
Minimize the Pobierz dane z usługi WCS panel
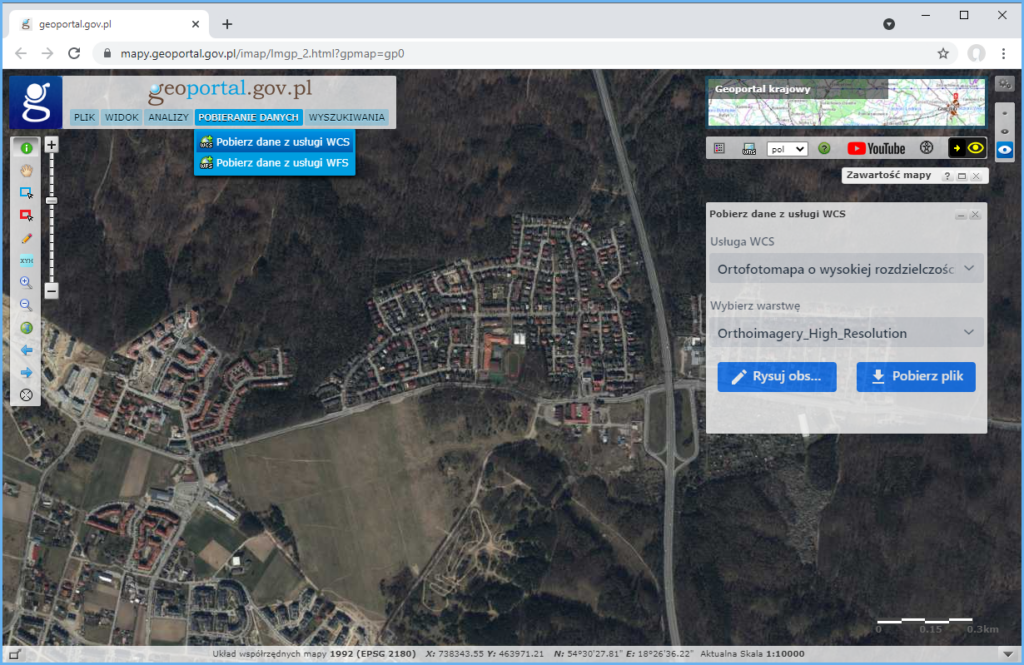coord(961,215)
